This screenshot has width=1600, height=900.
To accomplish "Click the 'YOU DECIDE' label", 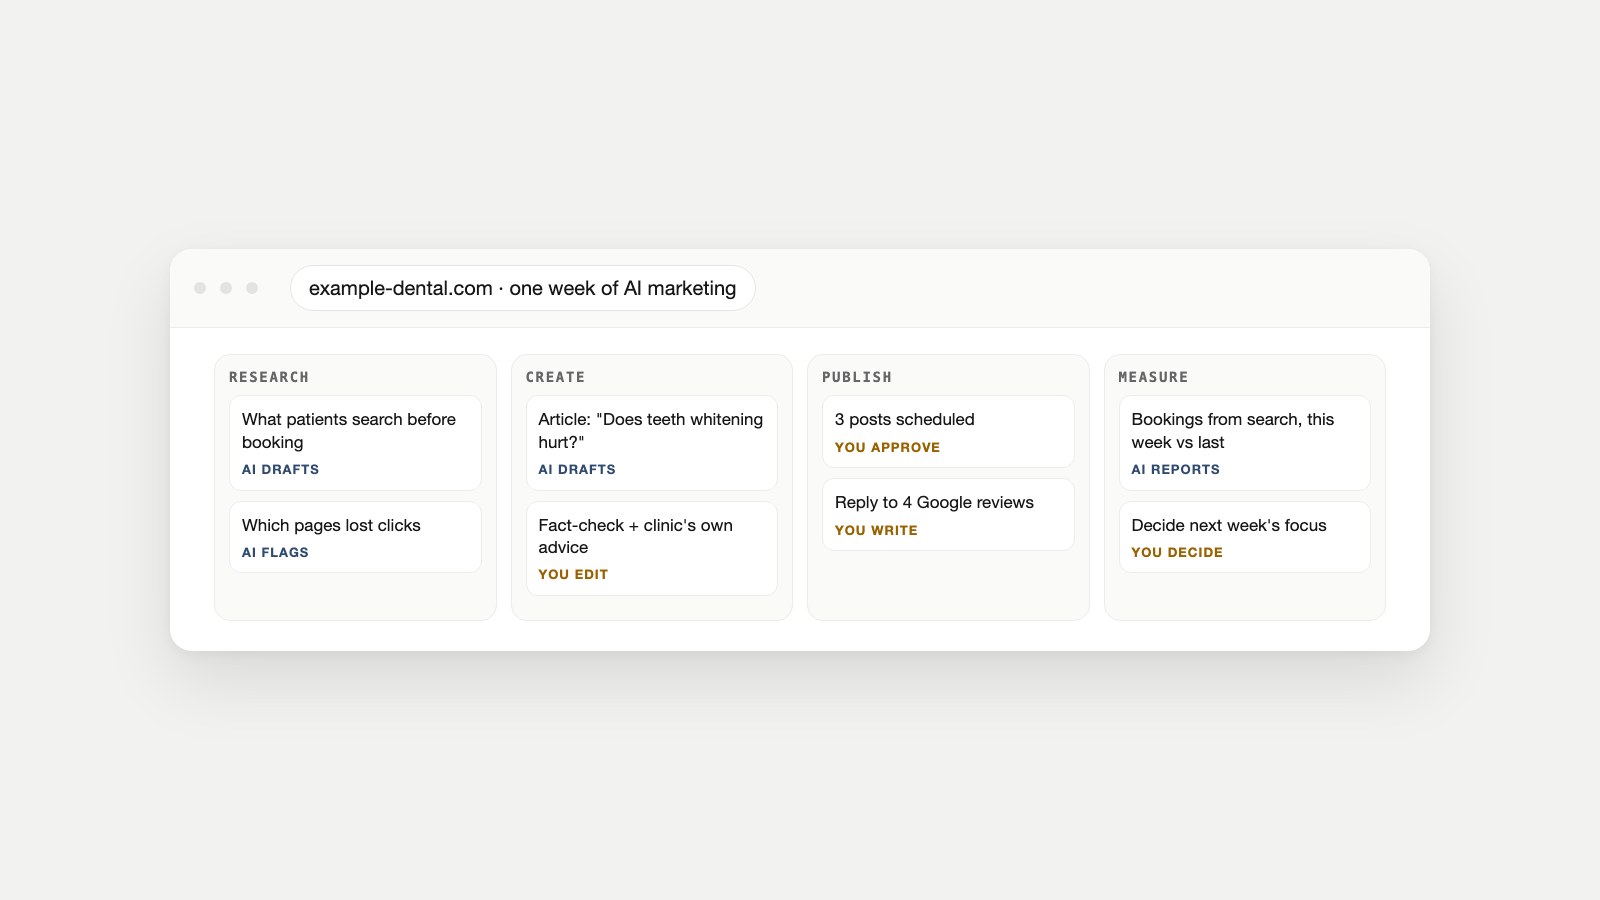I will [1177, 552].
